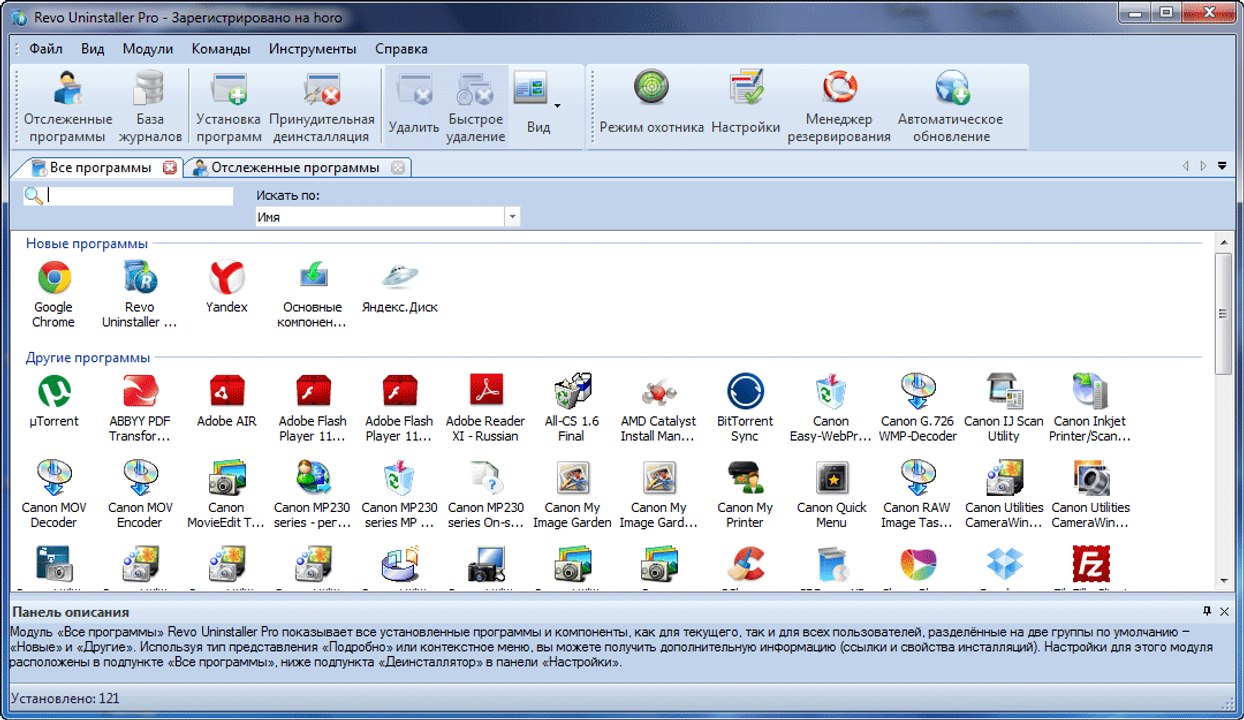Open the Модули menu
The image size is (1244, 720).
(x=148, y=48)
